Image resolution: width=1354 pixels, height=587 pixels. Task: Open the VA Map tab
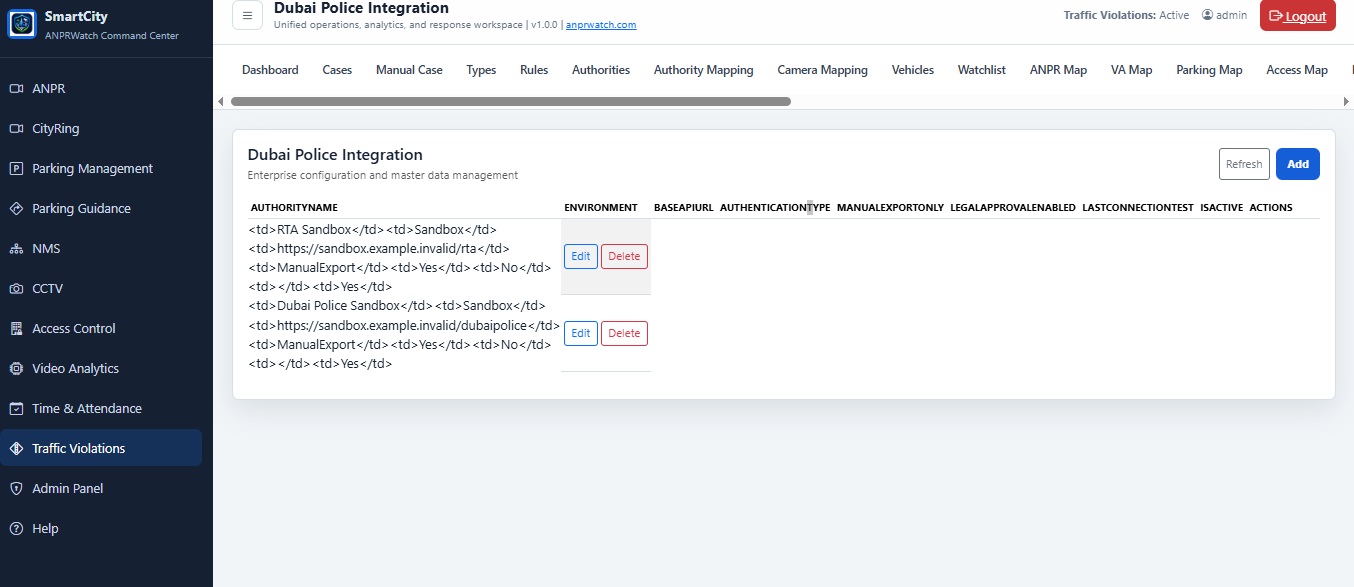[1132, 70]
